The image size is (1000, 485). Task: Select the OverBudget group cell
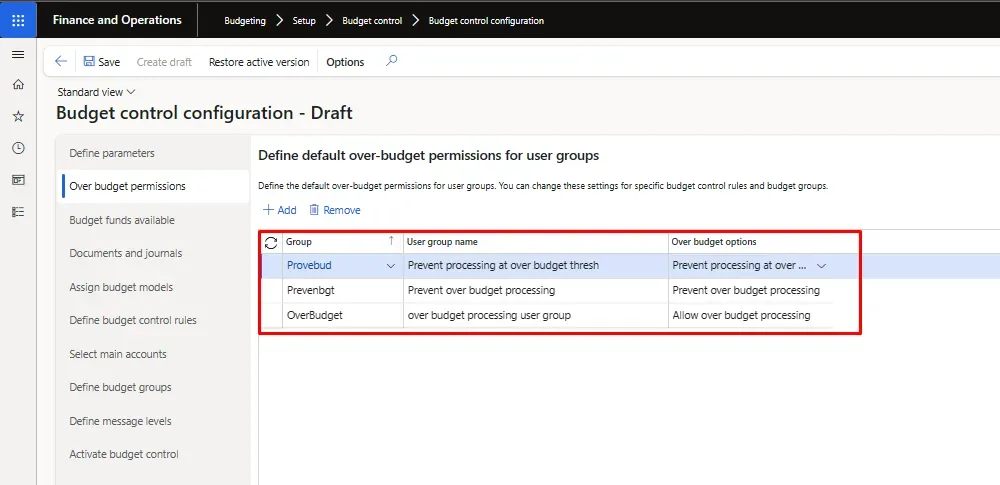[x=342, y=315]
